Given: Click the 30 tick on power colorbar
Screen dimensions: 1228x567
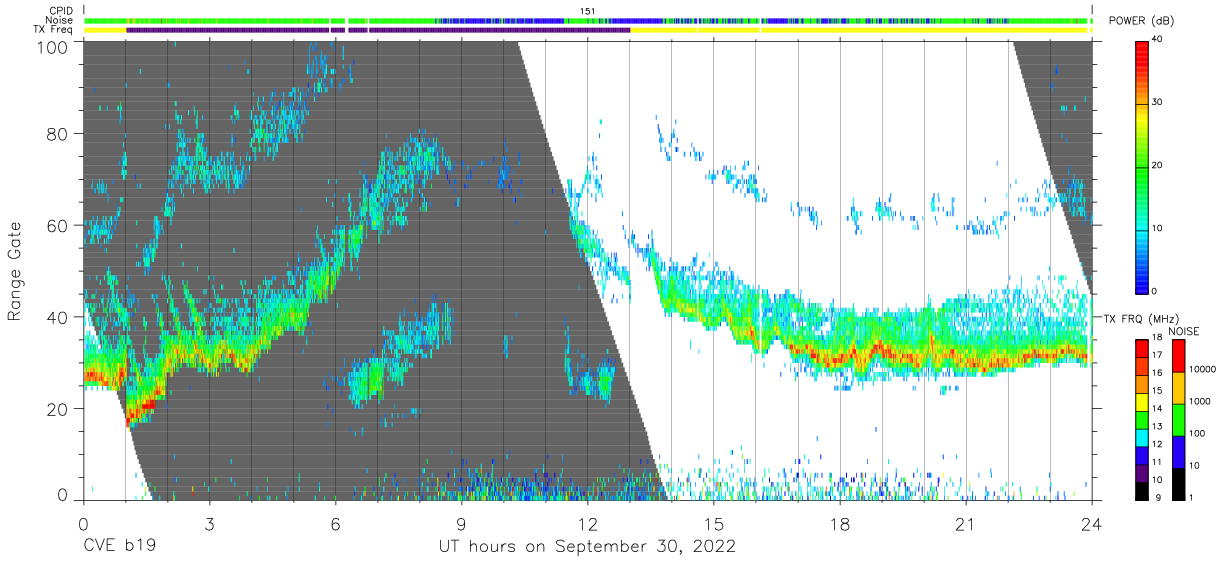Looking at the screenshot, I should (1159, 102).
